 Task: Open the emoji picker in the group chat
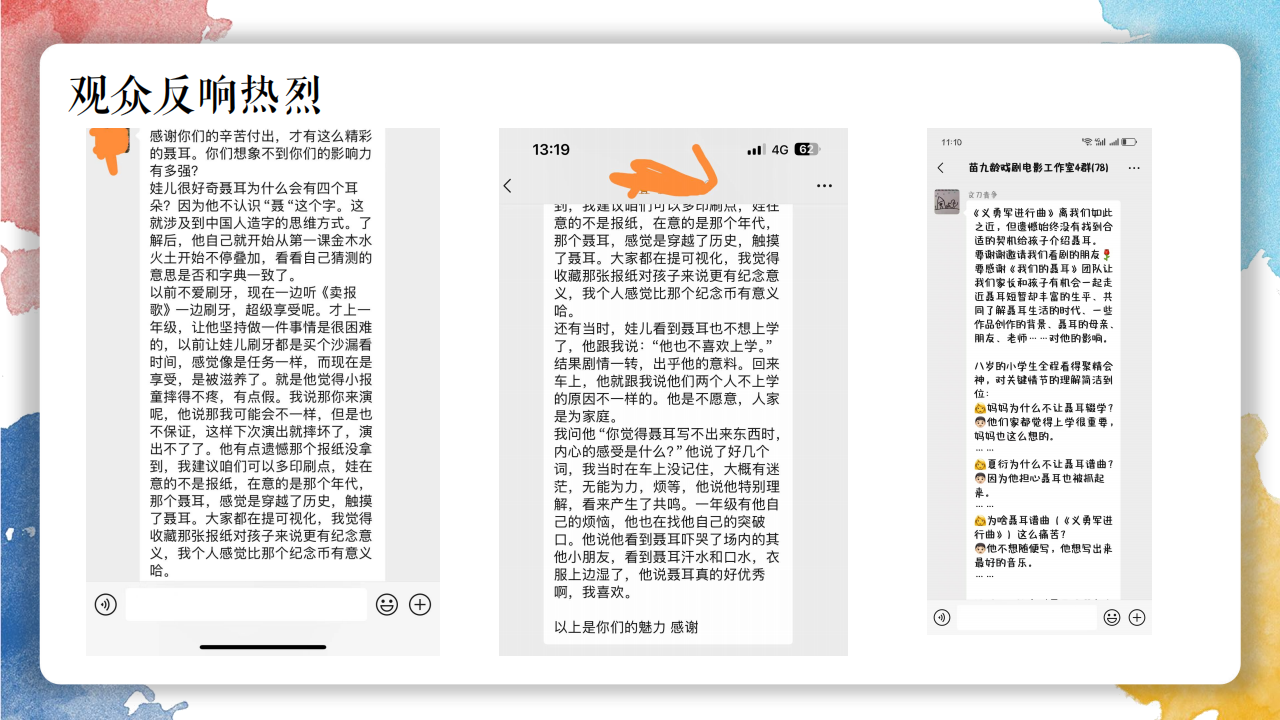pyautogui.click(x=1112, y=617)
